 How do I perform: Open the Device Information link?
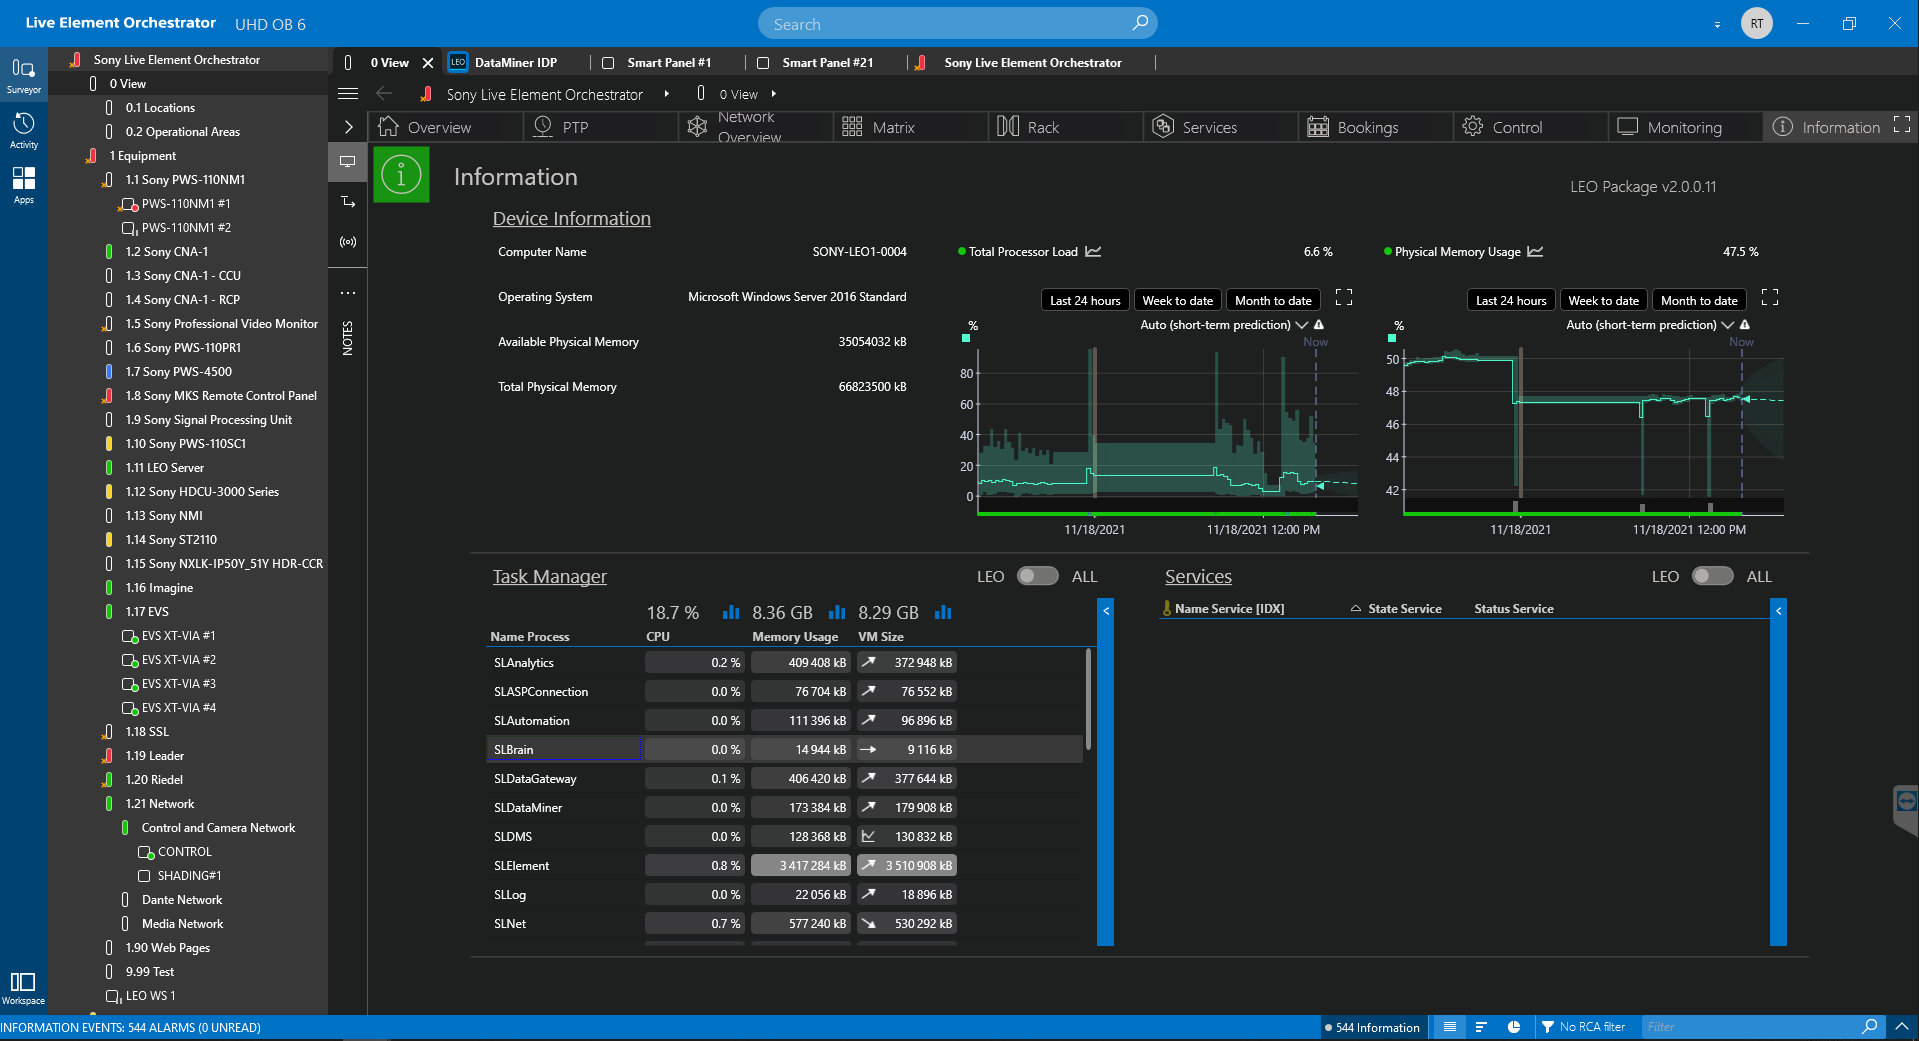[x=571, y=218]
